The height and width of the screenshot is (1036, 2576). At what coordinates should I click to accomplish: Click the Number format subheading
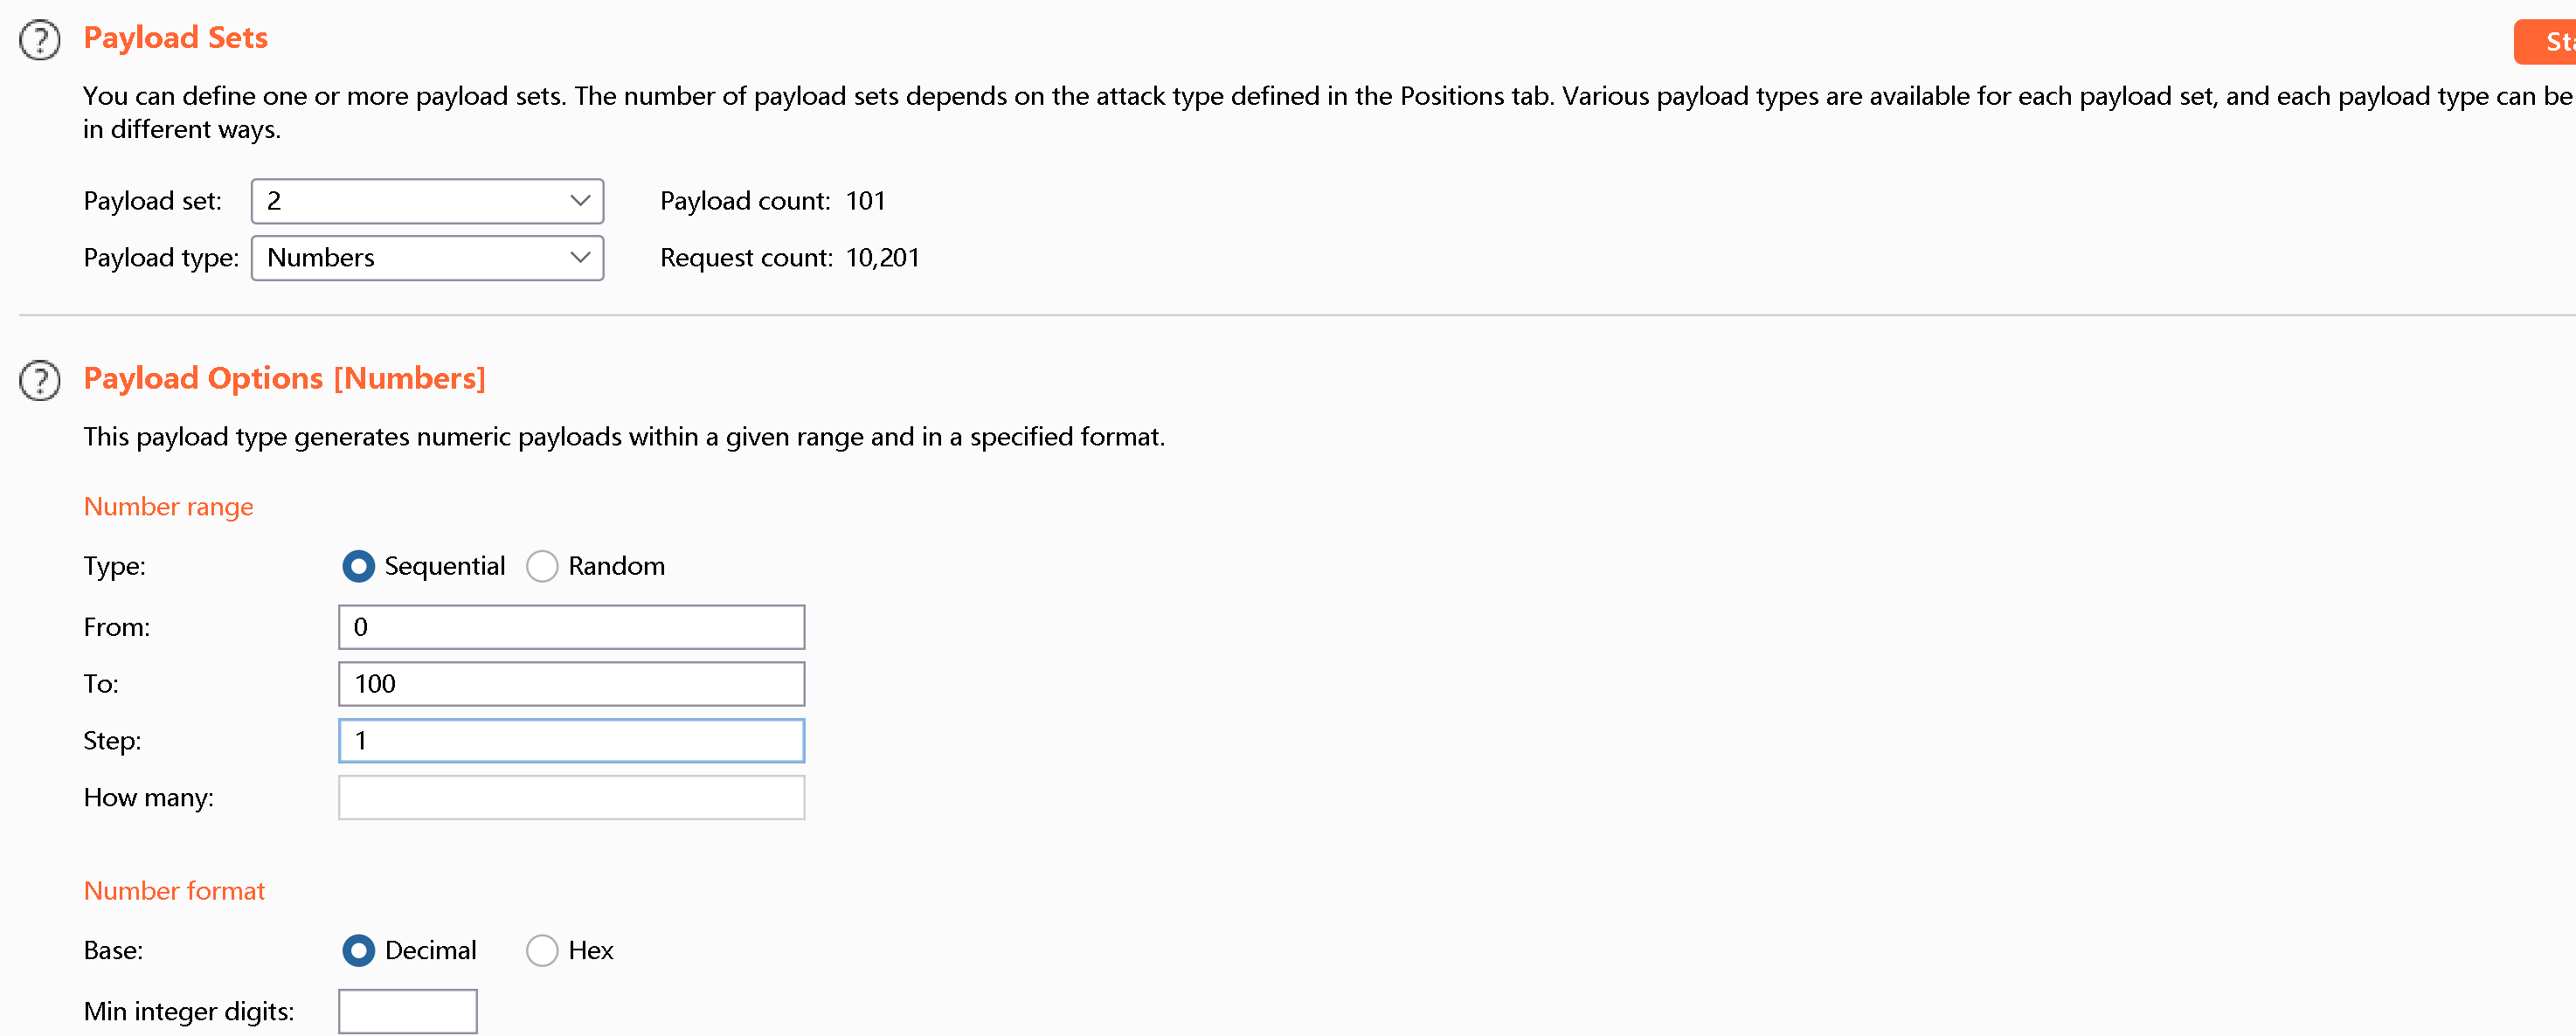pyautogui.click(x=174, y=891)
